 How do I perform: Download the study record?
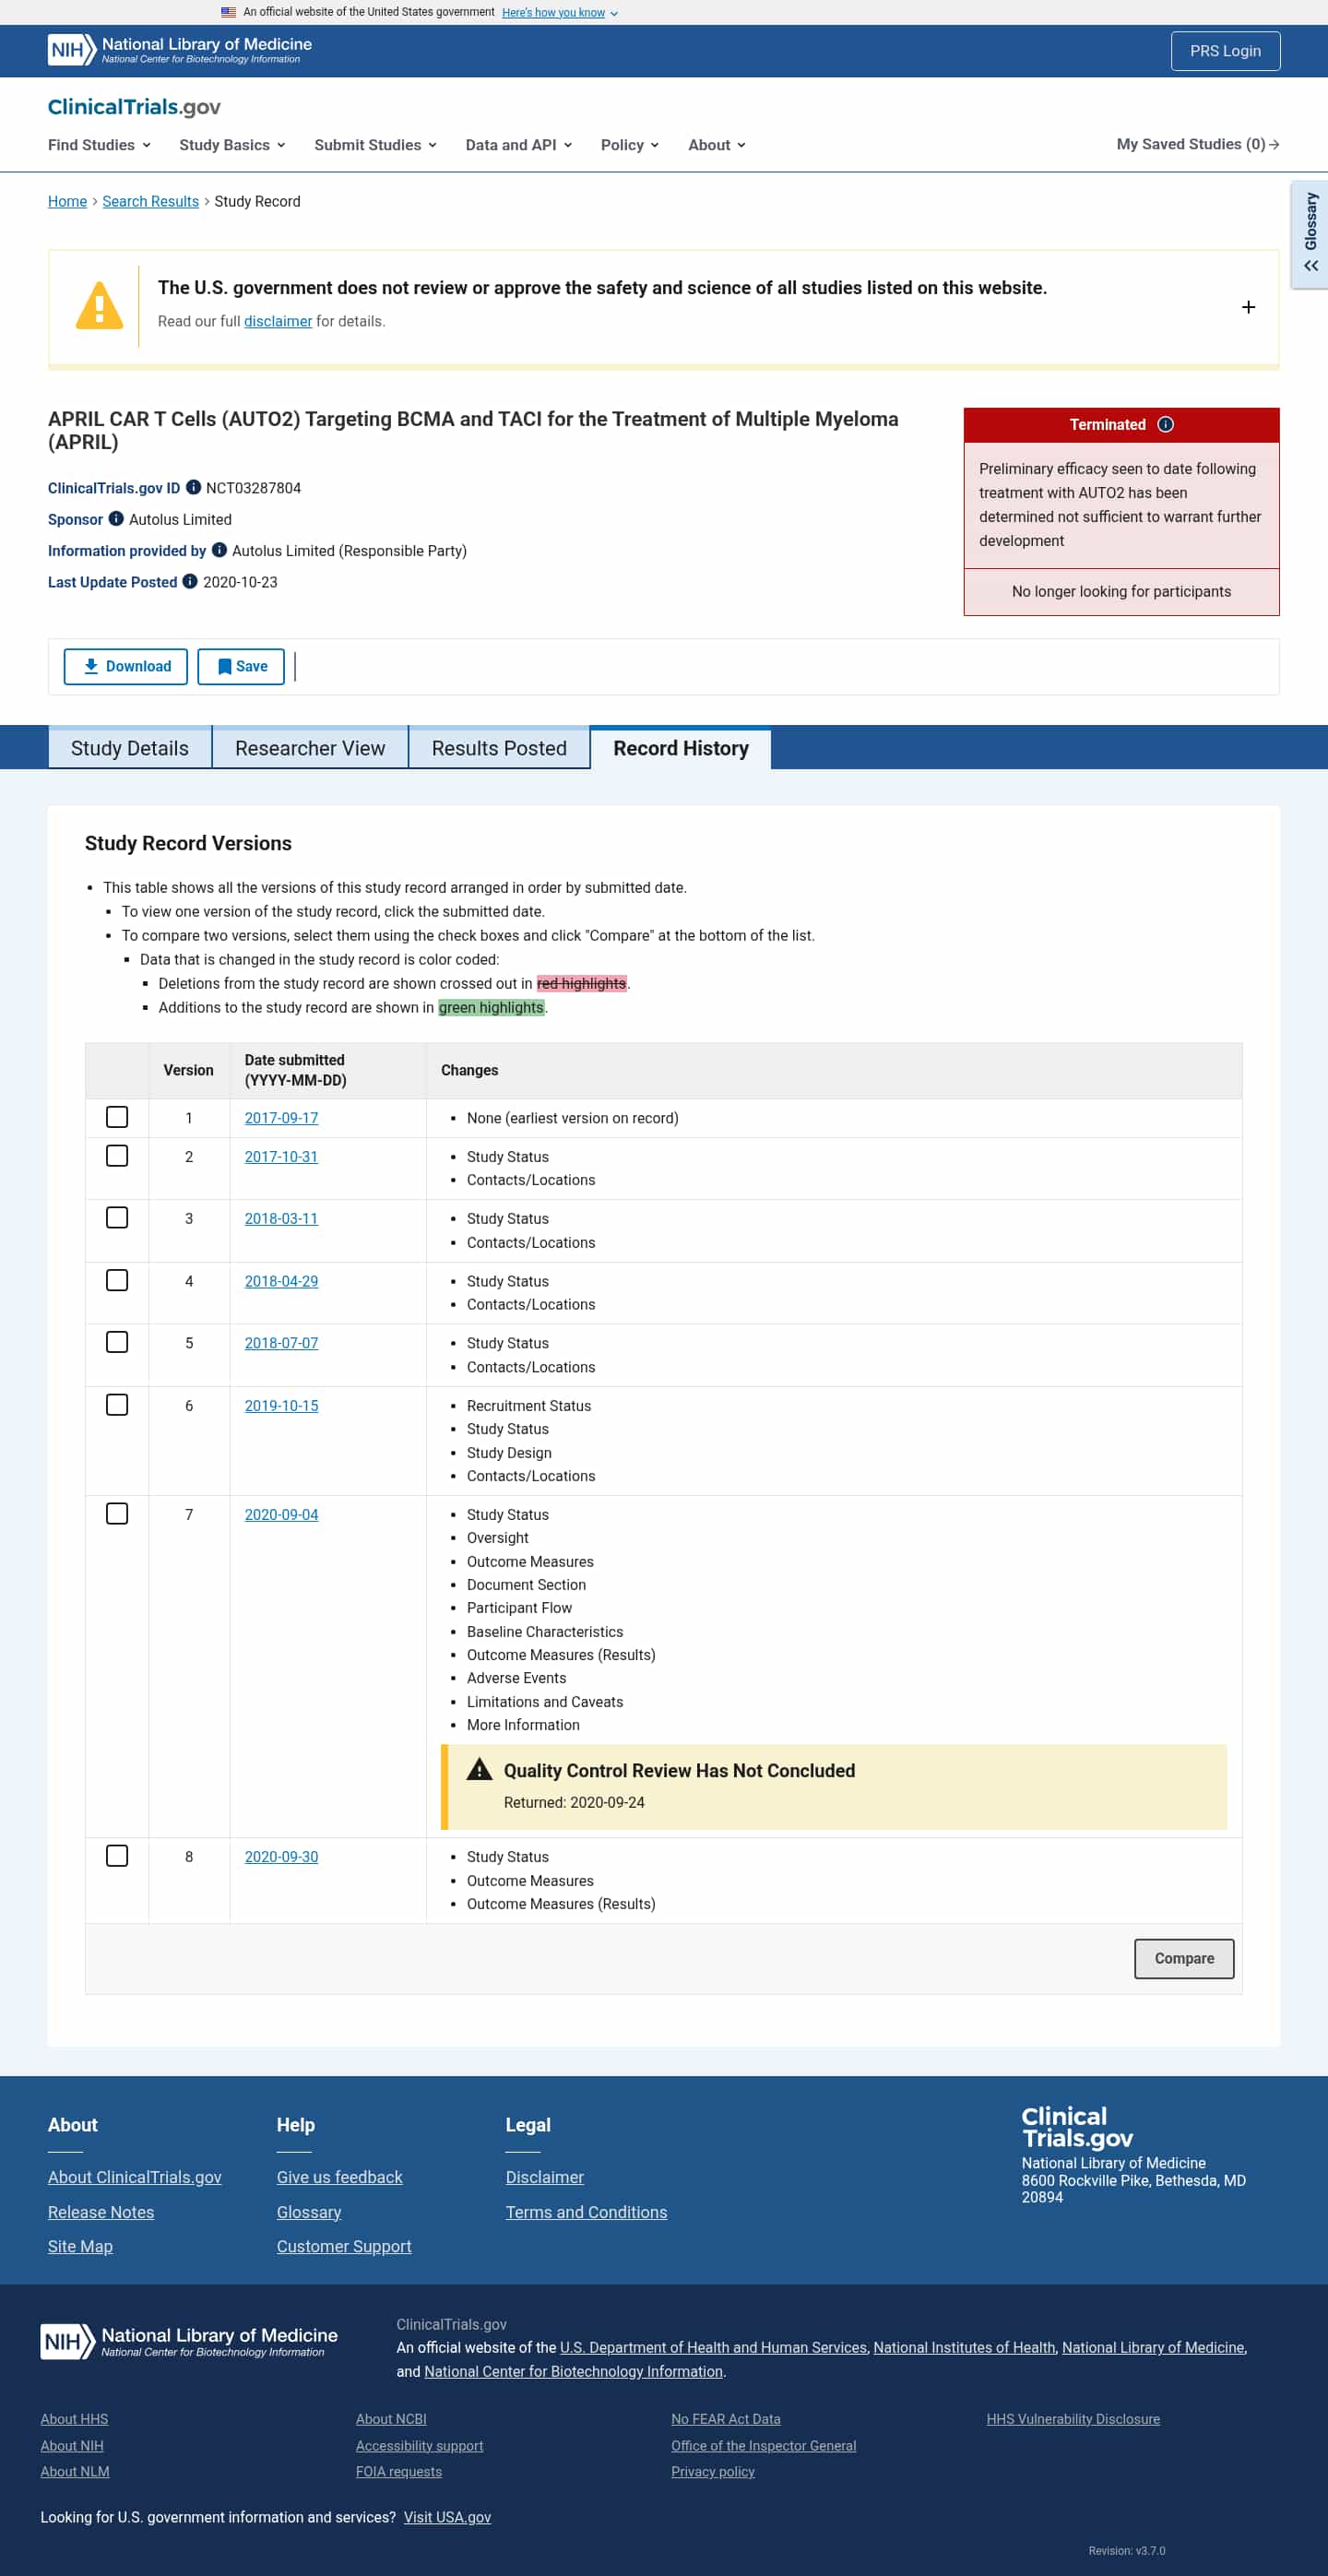pyautogui.click(x=126, y=667)
